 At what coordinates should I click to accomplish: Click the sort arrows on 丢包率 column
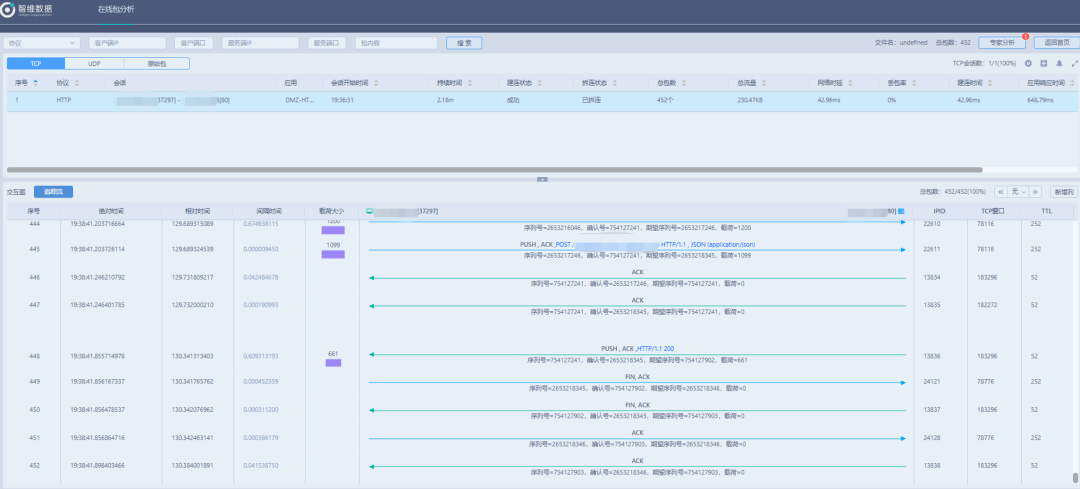click(x=913, y=83)
